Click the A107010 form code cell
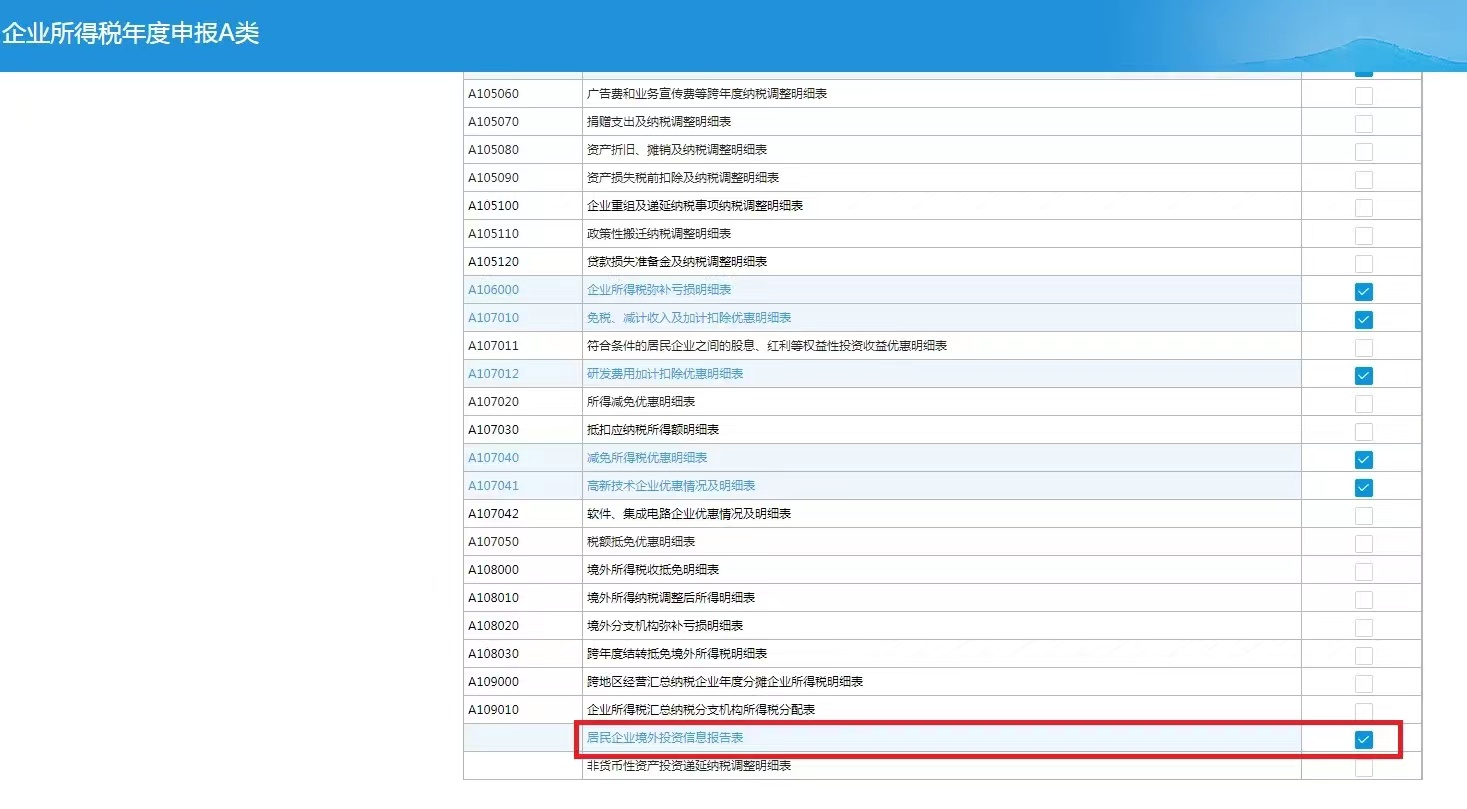 click(493, 318)
